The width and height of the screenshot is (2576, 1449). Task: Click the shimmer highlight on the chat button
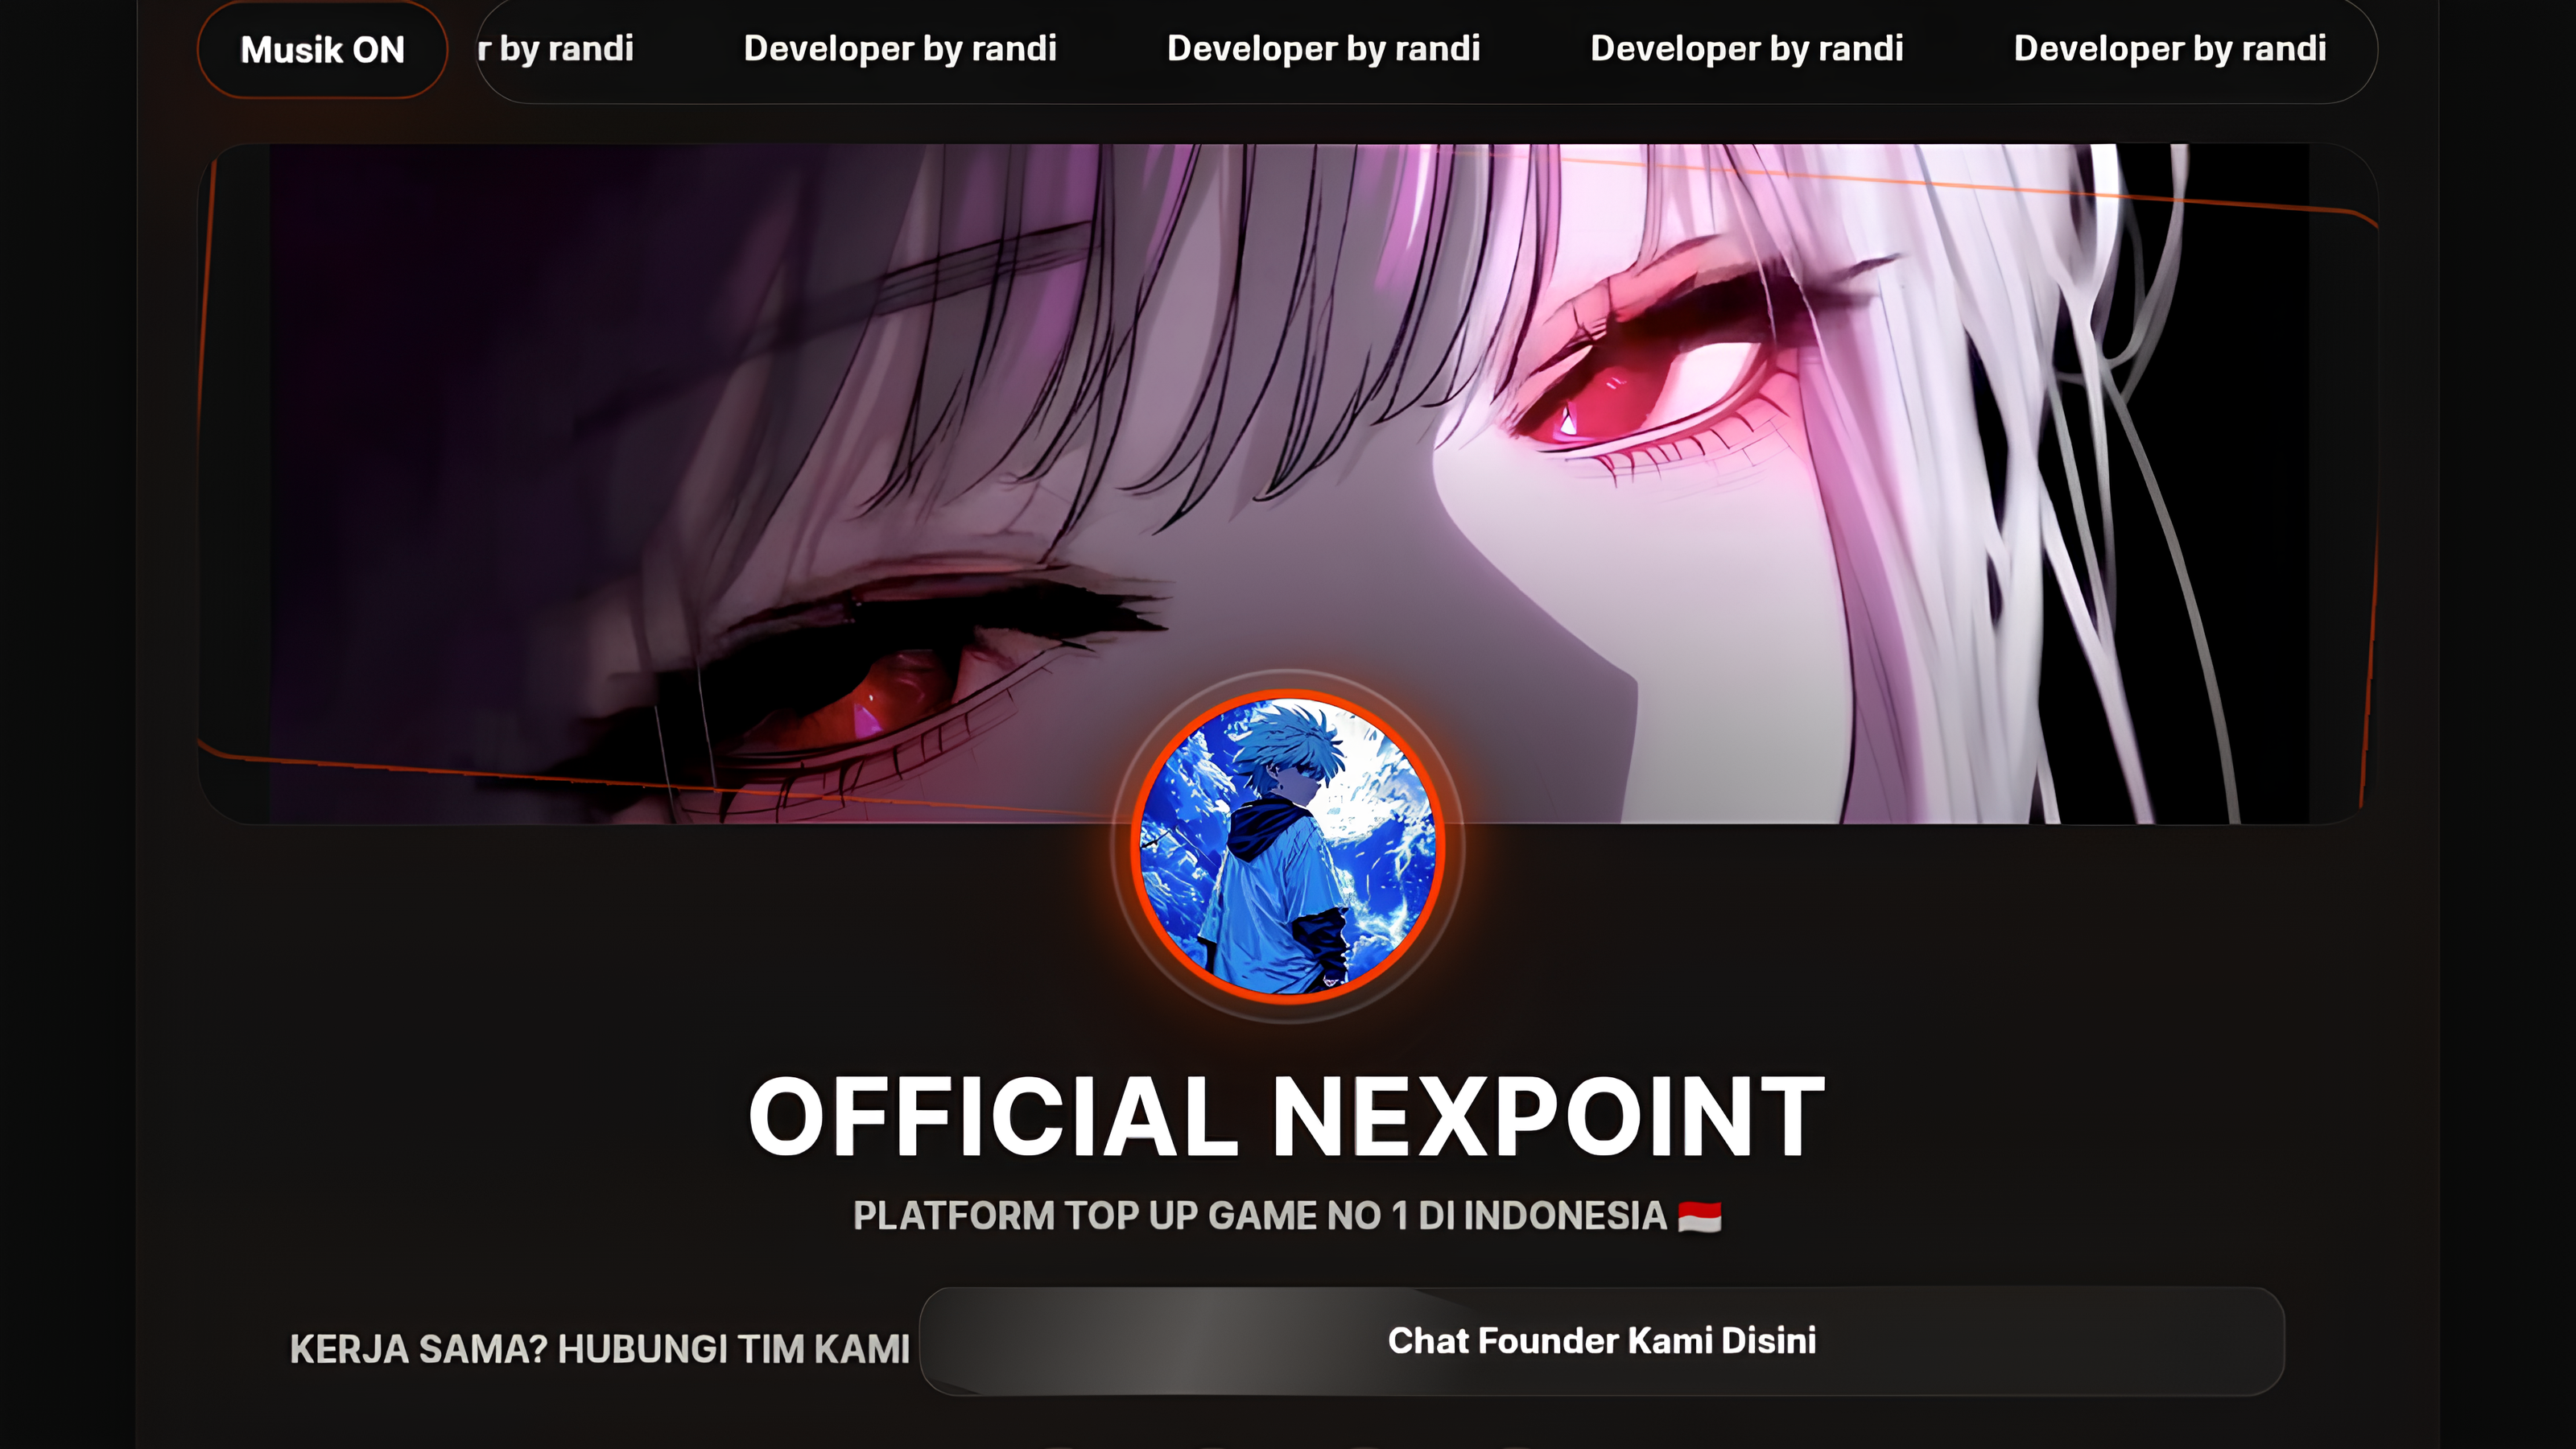point(1200,1341)
